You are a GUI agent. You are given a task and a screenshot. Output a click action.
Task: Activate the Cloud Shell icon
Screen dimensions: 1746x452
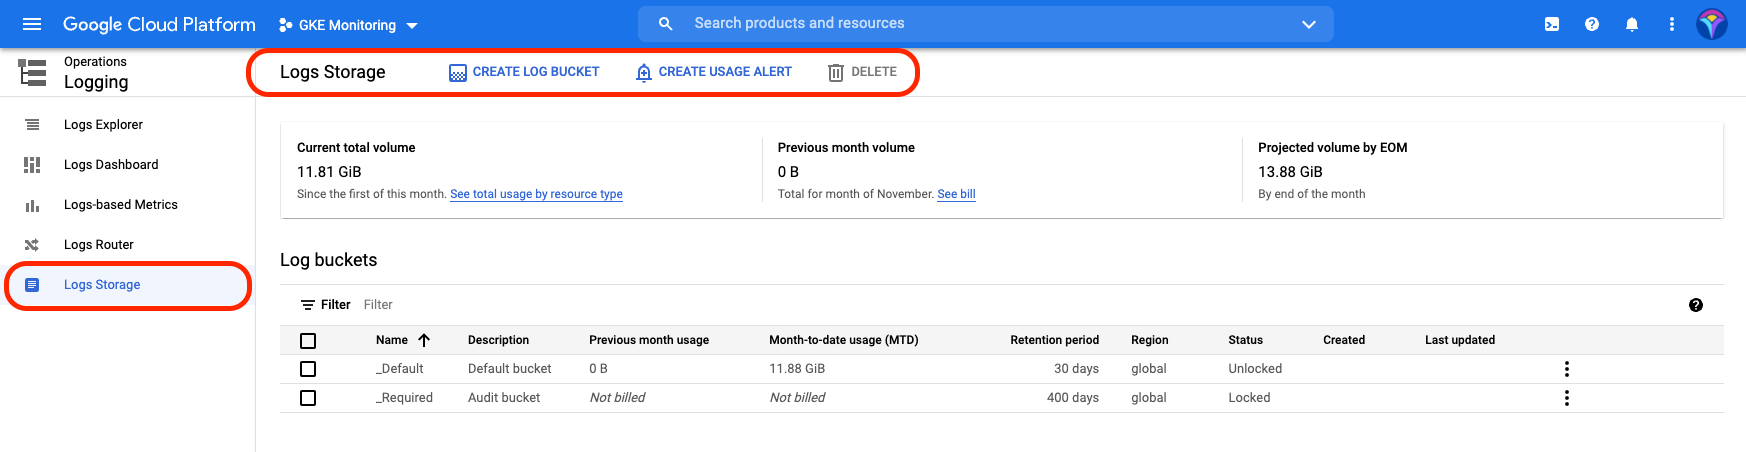tap(1552, 24)
